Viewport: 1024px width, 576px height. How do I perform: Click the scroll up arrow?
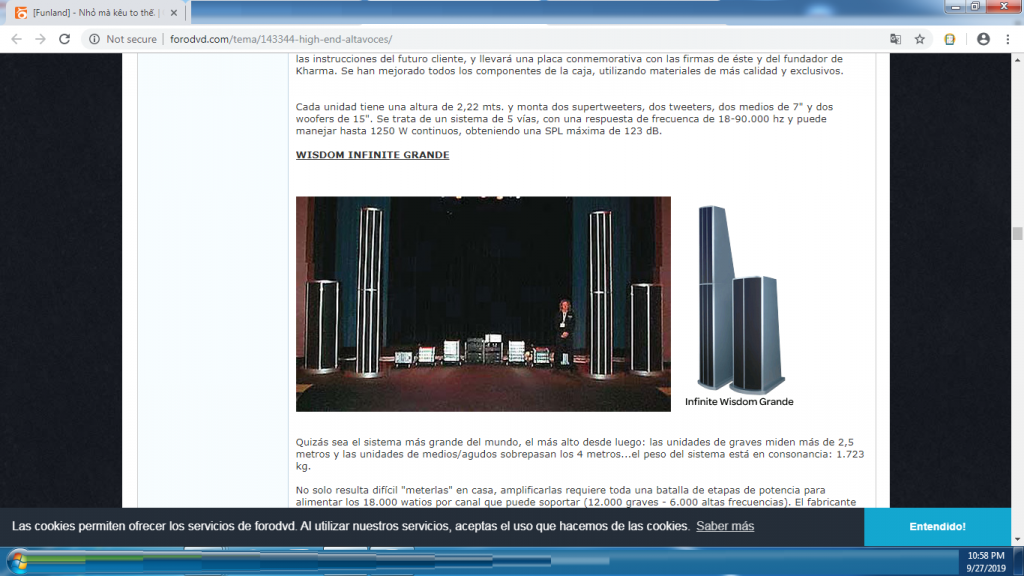1017,60
